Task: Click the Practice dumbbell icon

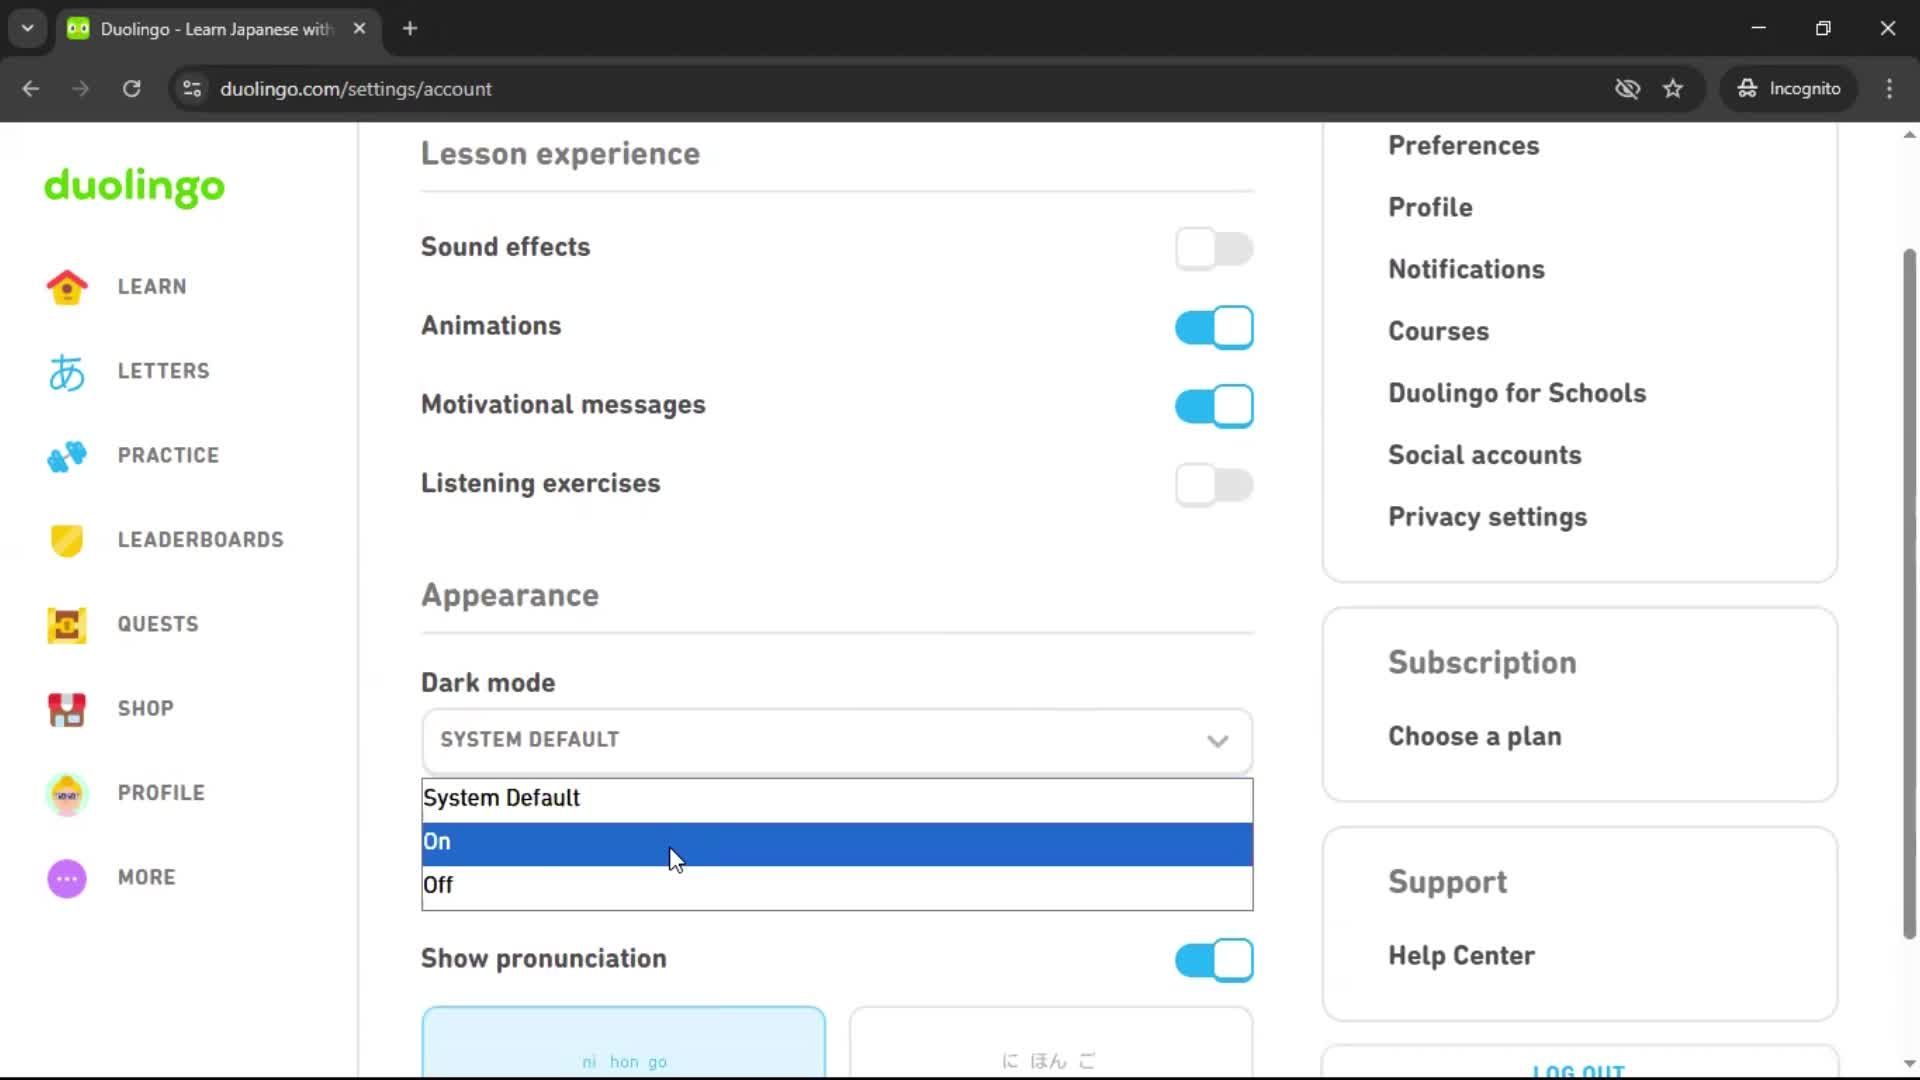Action: pyautogui.click(x=66, y=456)
